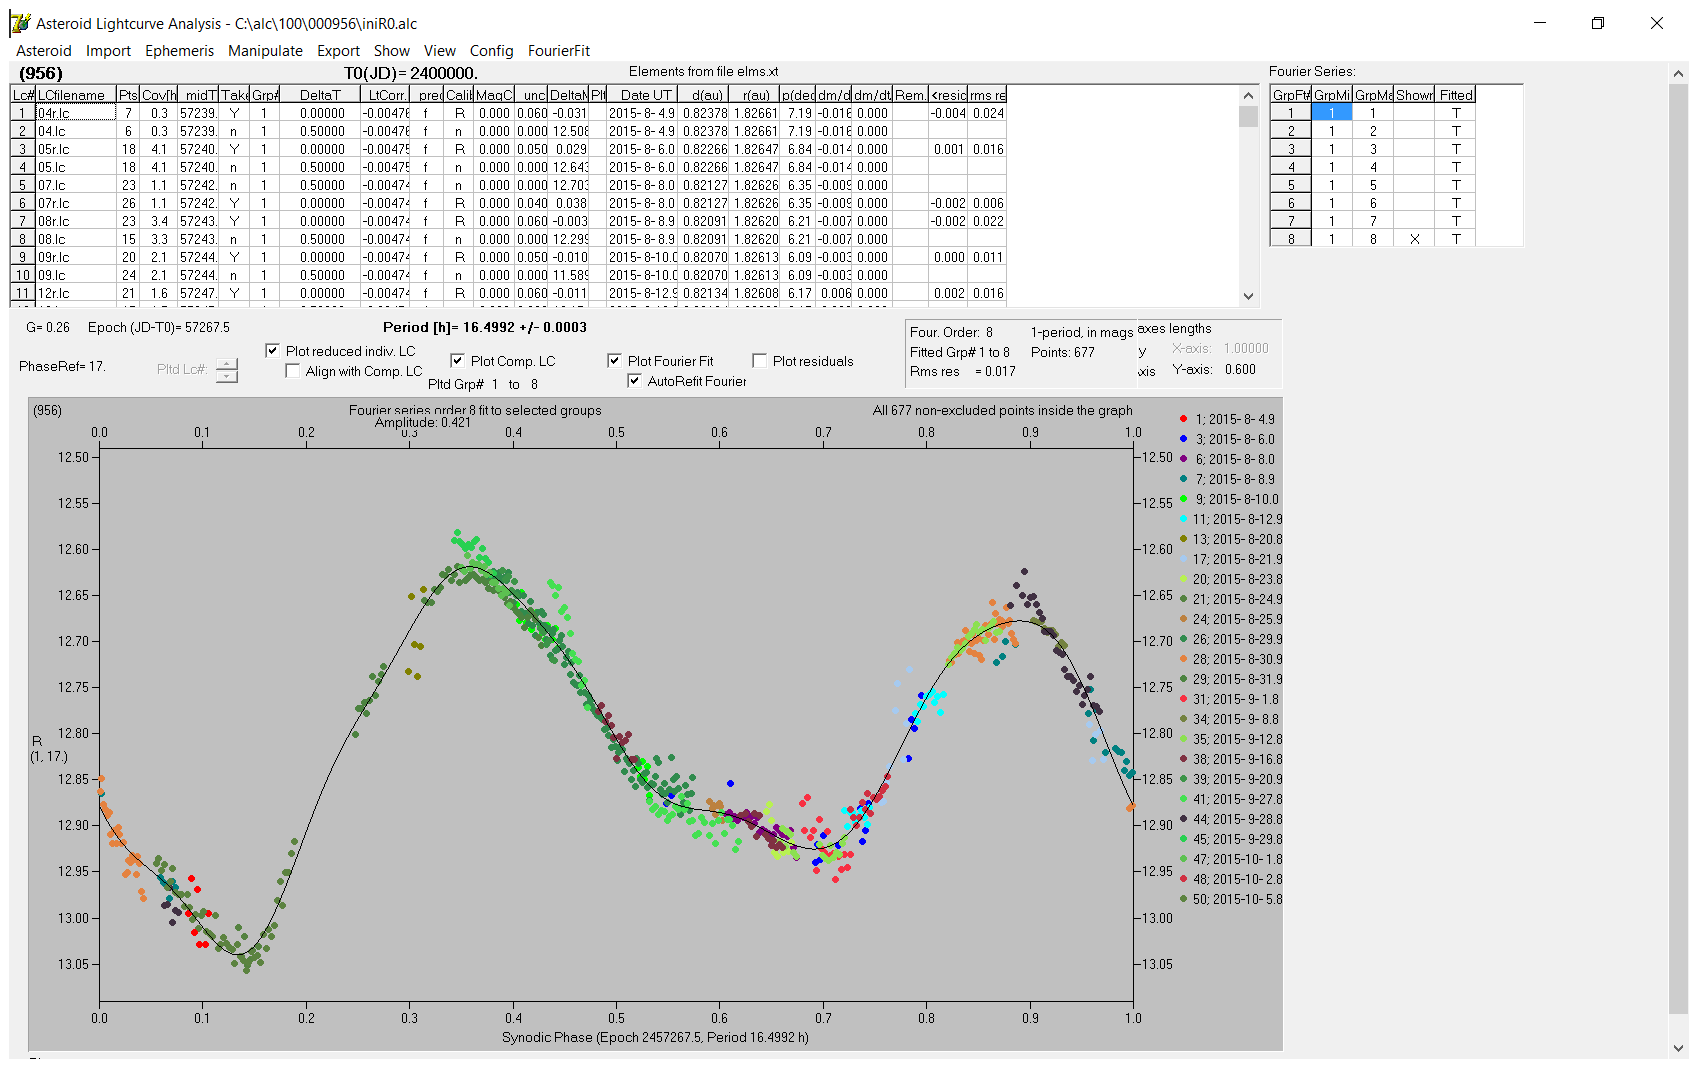Click the X-axis length value 1.00000
The height and width of the screenshot is (1068, 1698).
(x=1246, y=349)
